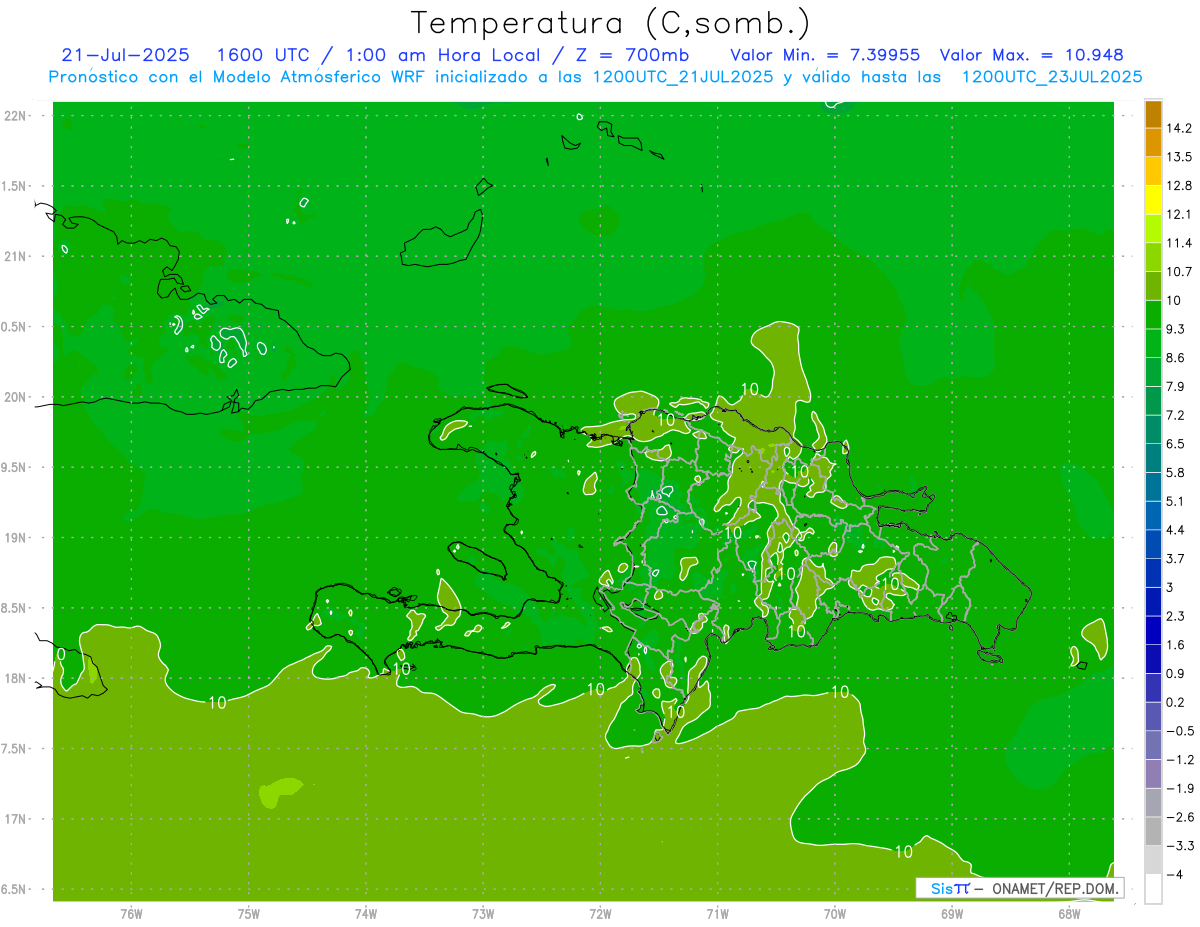This screenshot has width=1200, height=927.
Task: Pick the green swatch between 9.3 and 10
Action: [1153, 315]
